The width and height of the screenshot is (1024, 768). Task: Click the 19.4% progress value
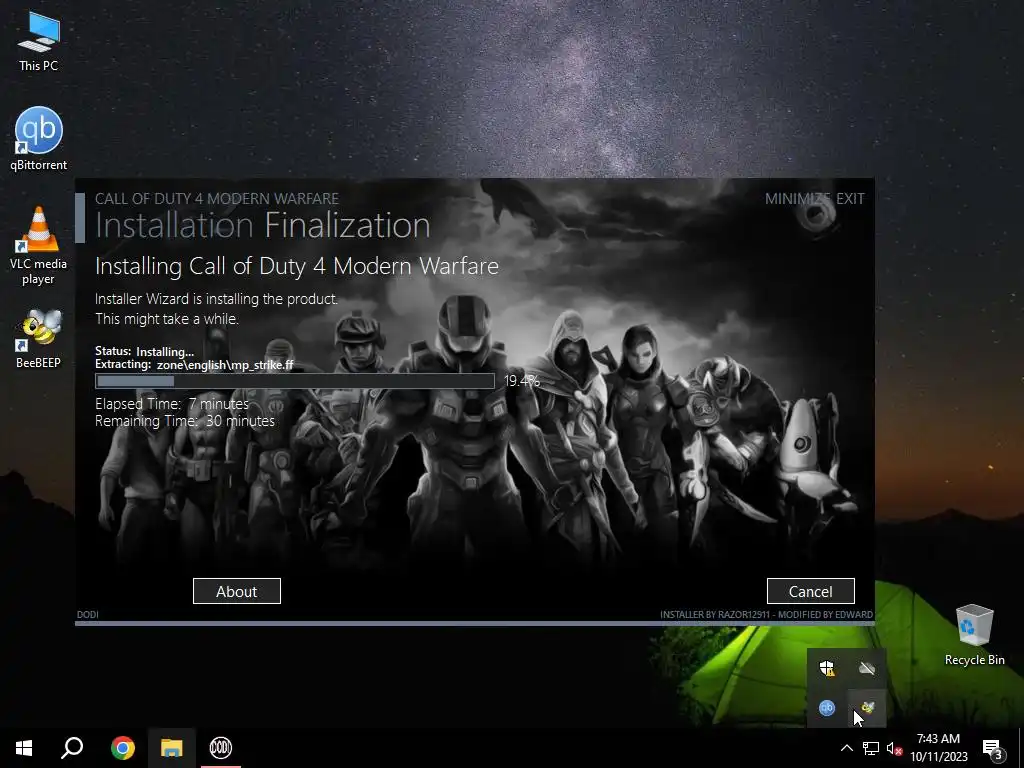point(522,381)
